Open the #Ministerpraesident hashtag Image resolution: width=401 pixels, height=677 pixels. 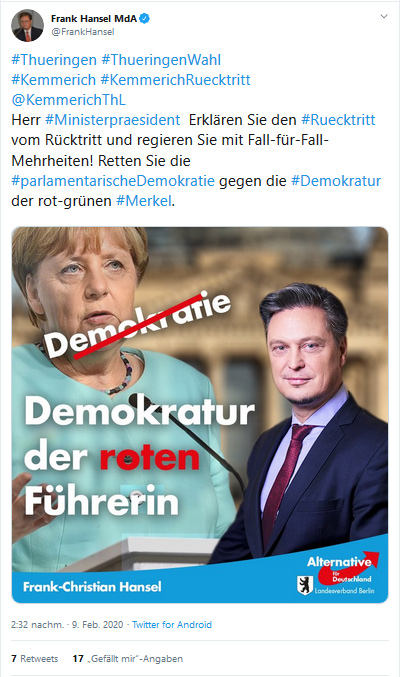[113, 120]
